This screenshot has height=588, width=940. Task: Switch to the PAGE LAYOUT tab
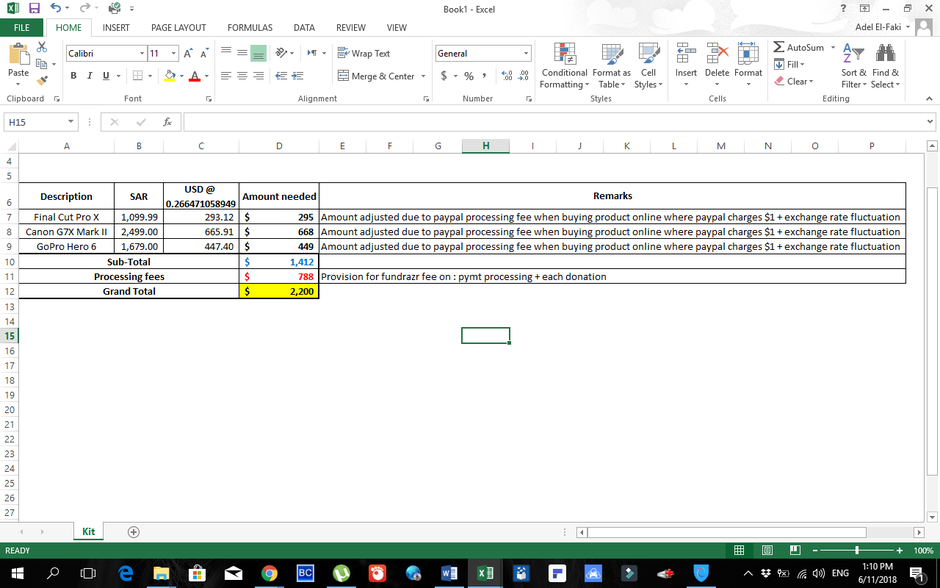(178, 28)
